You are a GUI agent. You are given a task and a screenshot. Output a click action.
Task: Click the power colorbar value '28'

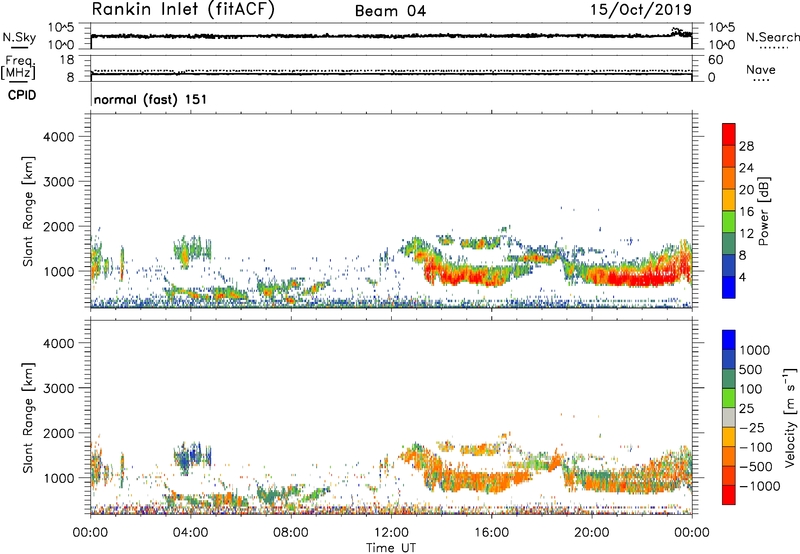tap(746, 146)
